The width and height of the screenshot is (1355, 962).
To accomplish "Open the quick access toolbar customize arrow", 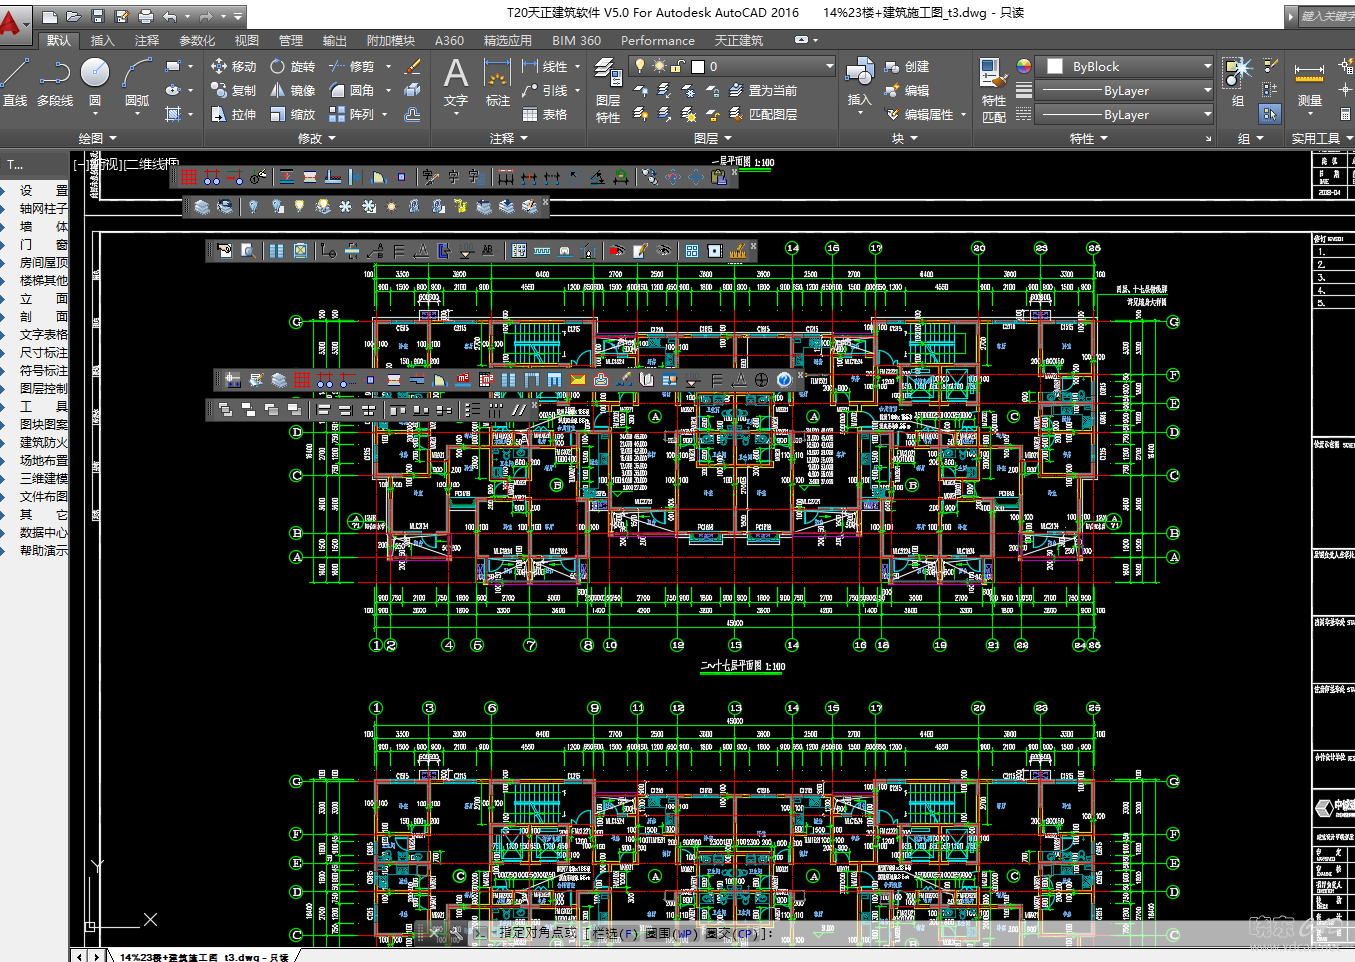I will pos(238,16).
